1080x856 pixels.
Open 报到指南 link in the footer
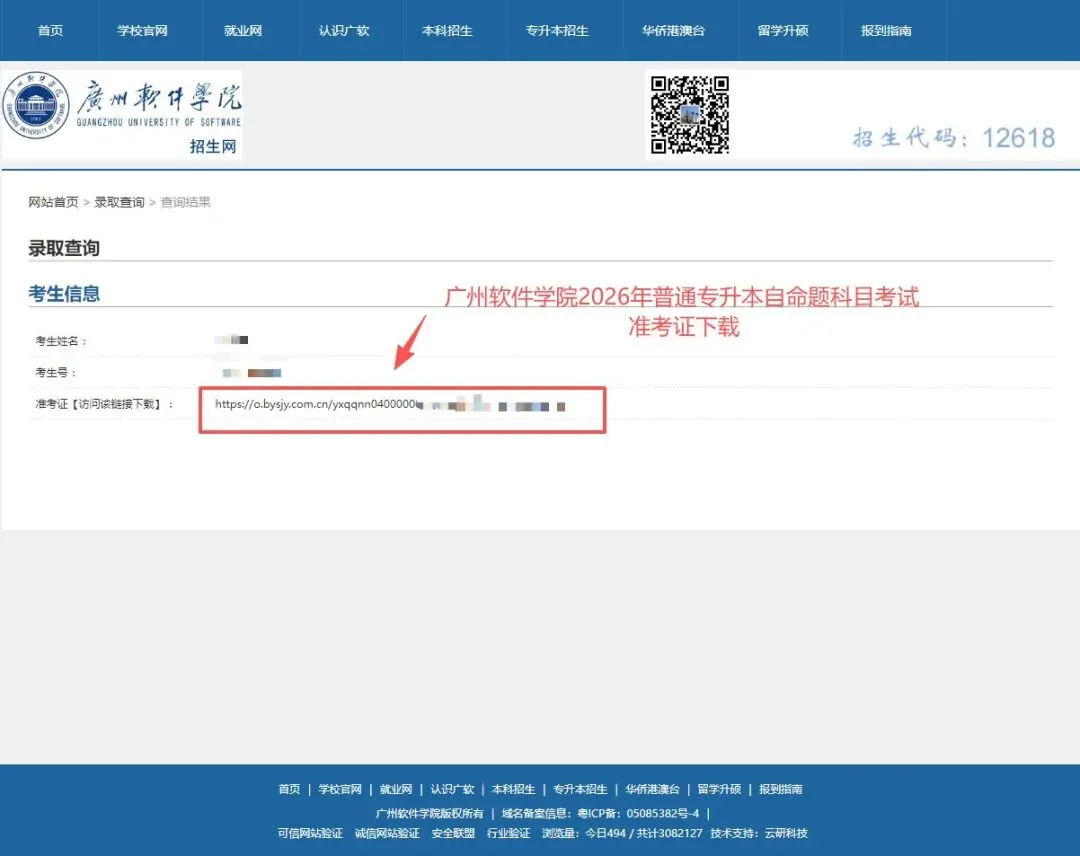(780, 789)
